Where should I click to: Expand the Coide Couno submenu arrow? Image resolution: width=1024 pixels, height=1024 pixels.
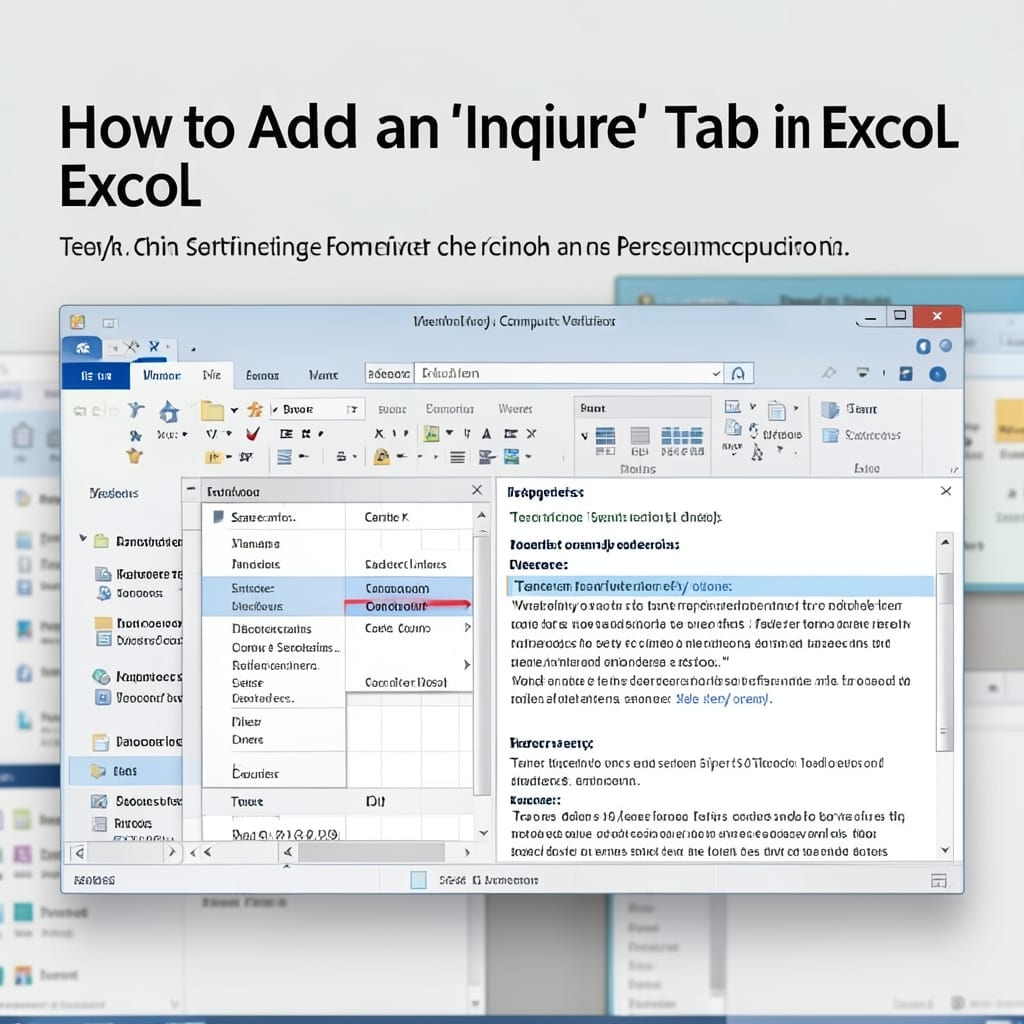pyautogui.click(x=467, y=628)
